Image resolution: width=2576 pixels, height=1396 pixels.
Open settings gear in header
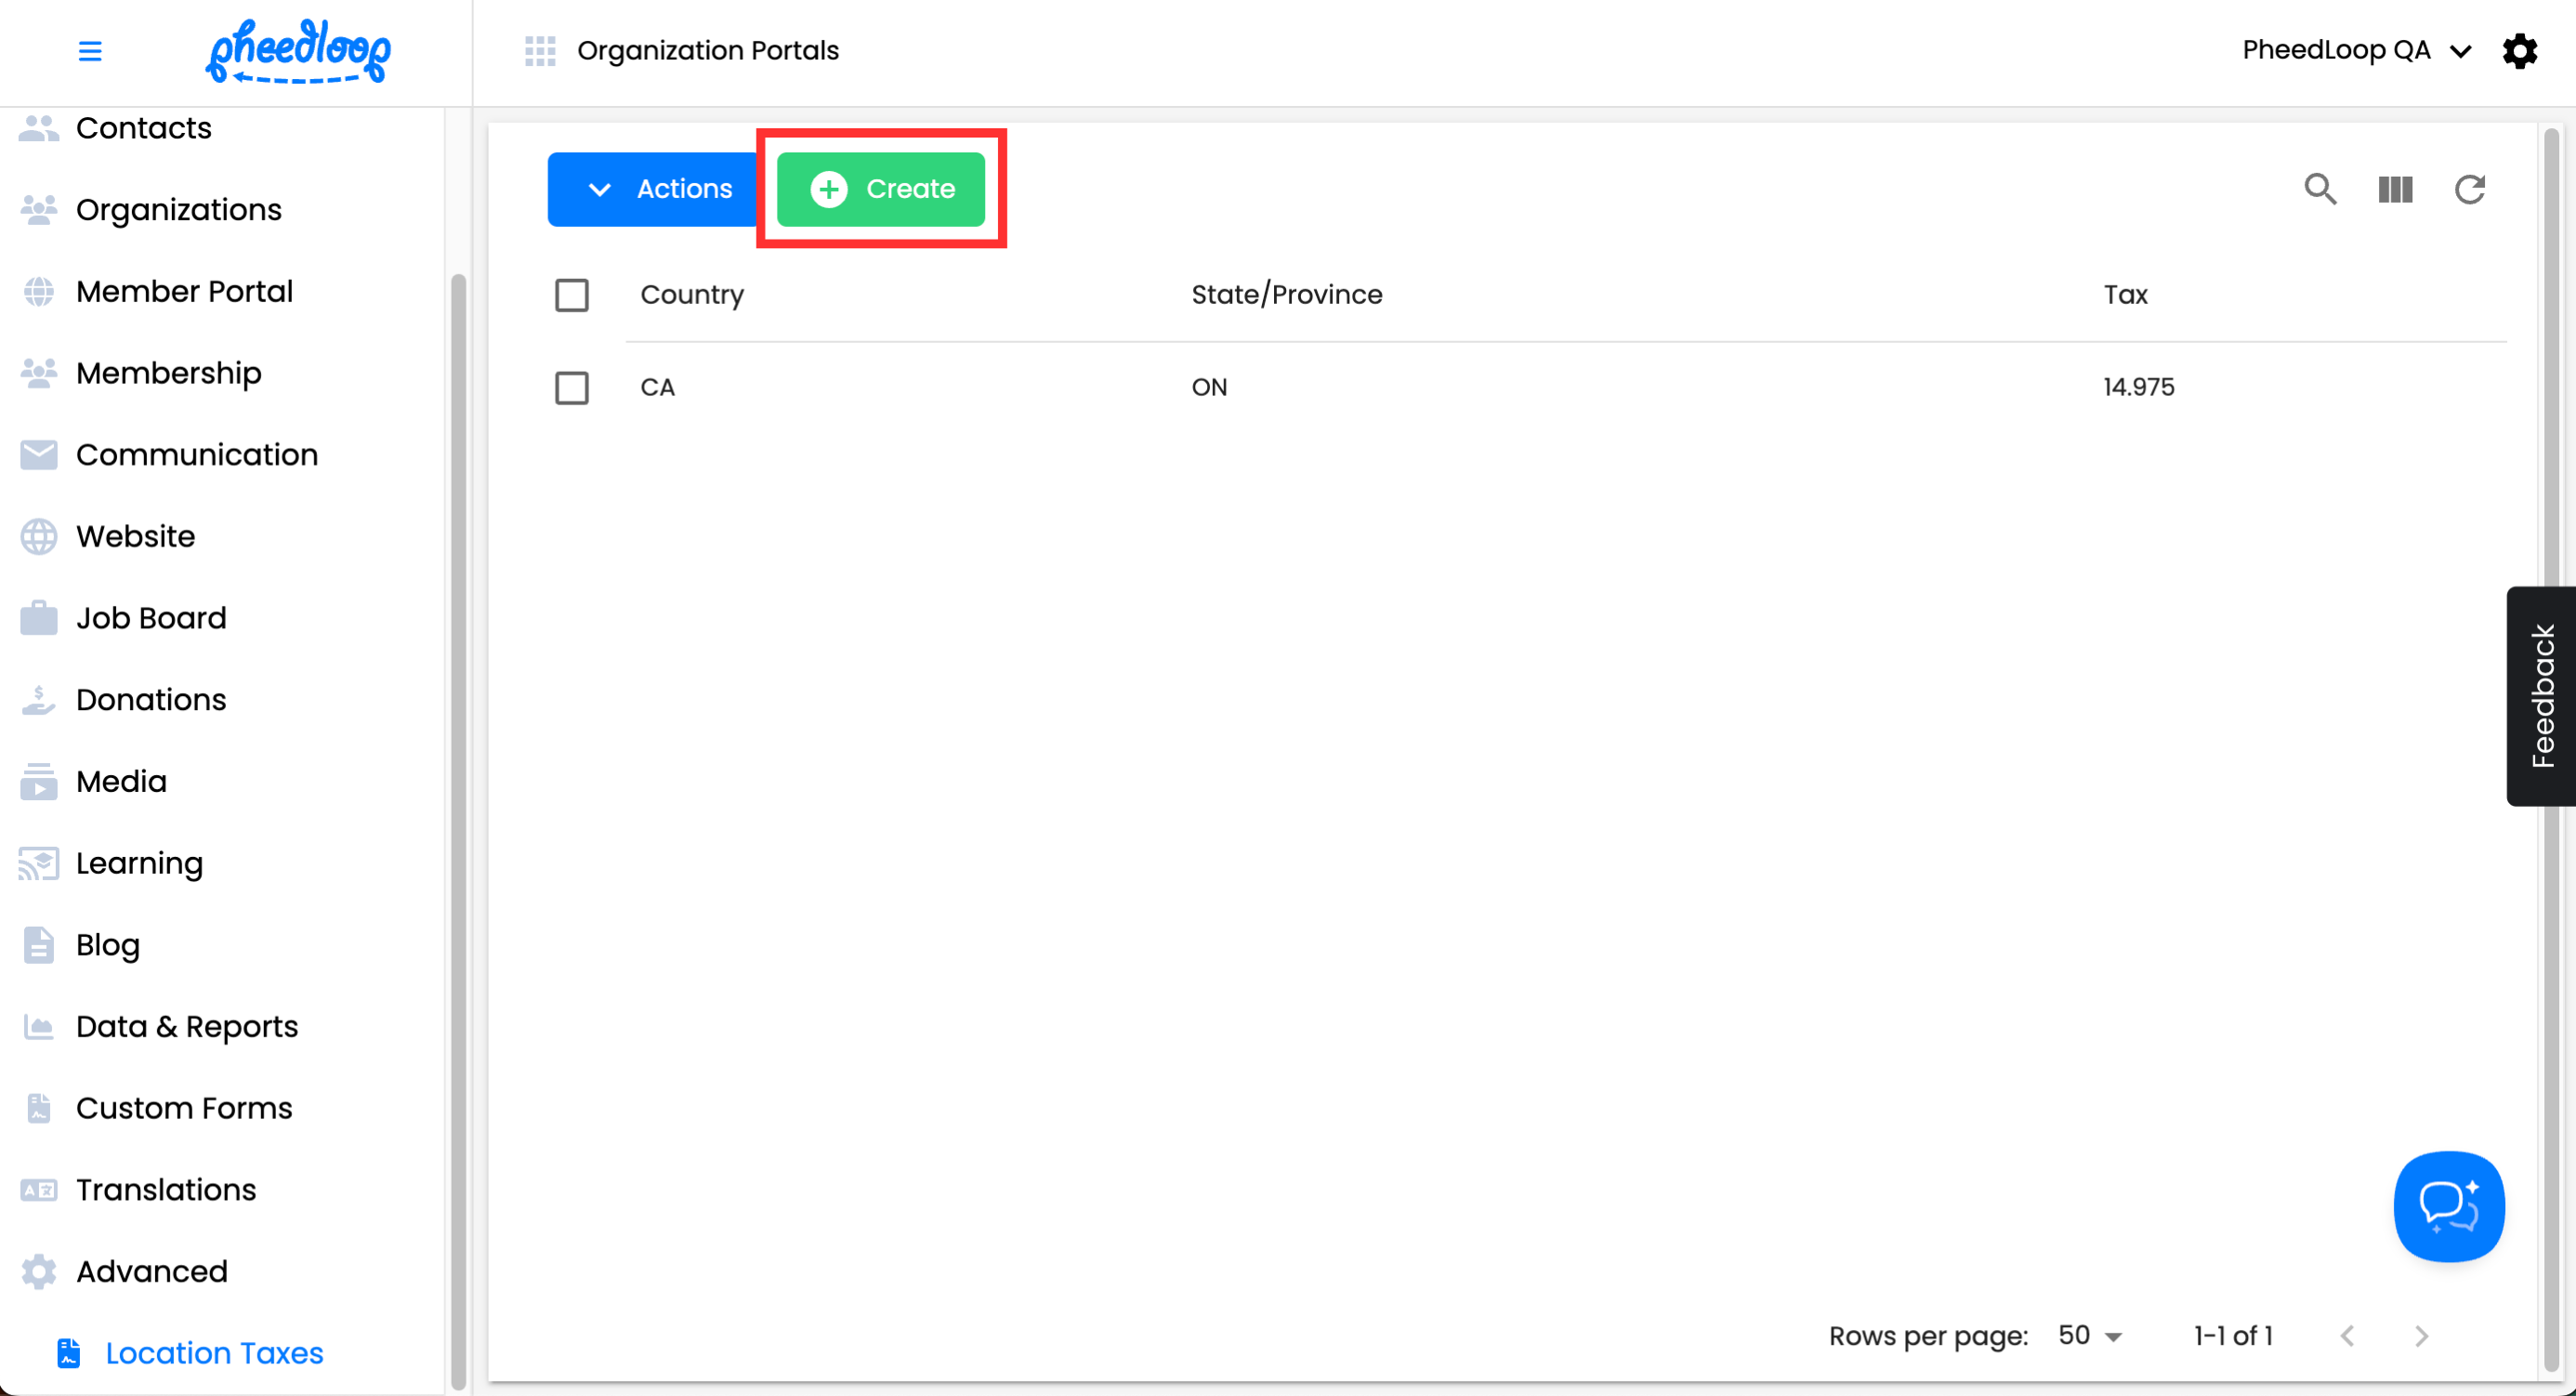2519,50
